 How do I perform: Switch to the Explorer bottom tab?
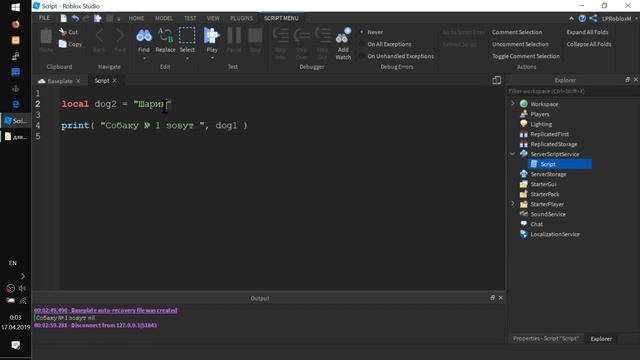point(601,339)
